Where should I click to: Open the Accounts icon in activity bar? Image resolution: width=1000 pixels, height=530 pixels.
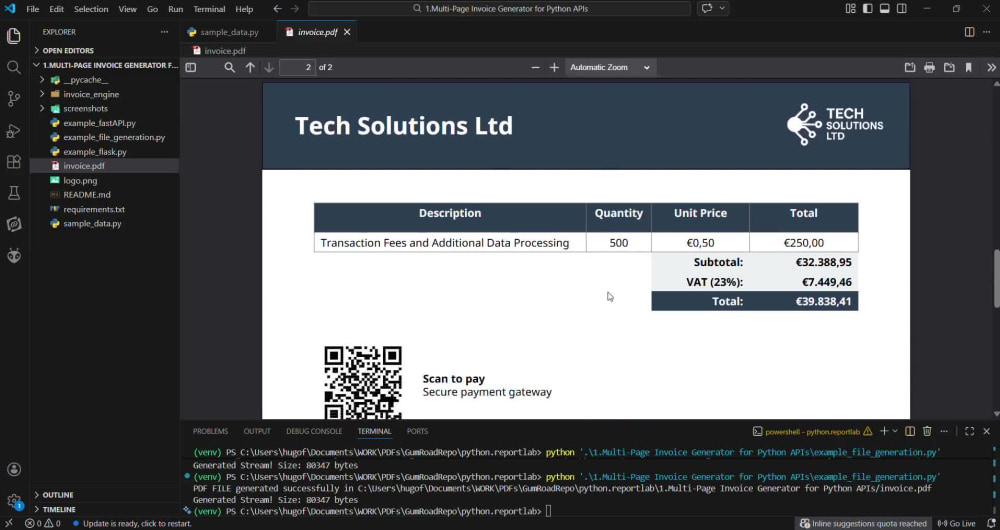tap(13, 469)
